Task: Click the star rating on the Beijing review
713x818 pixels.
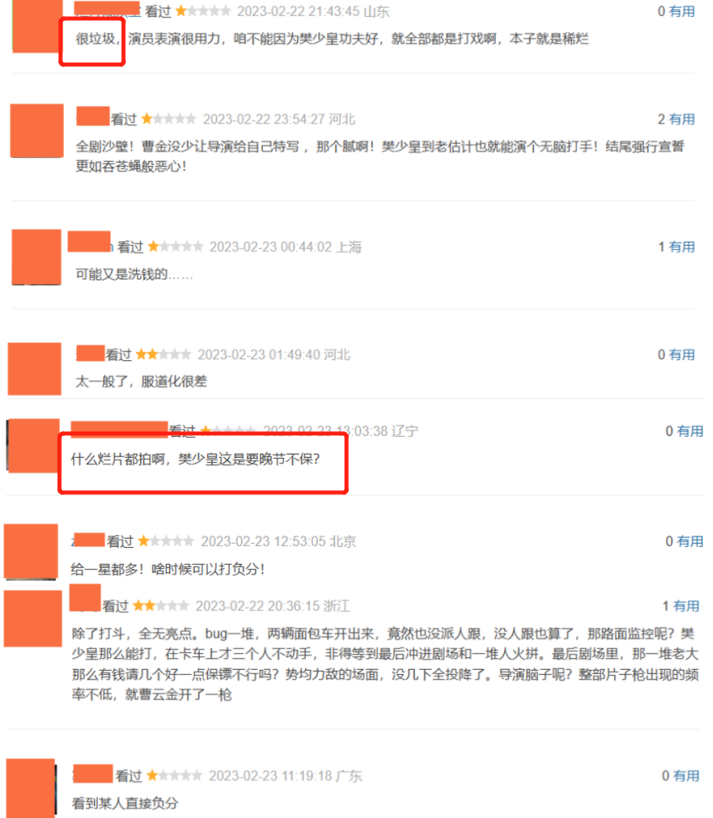Action: [x=166, y=541]
